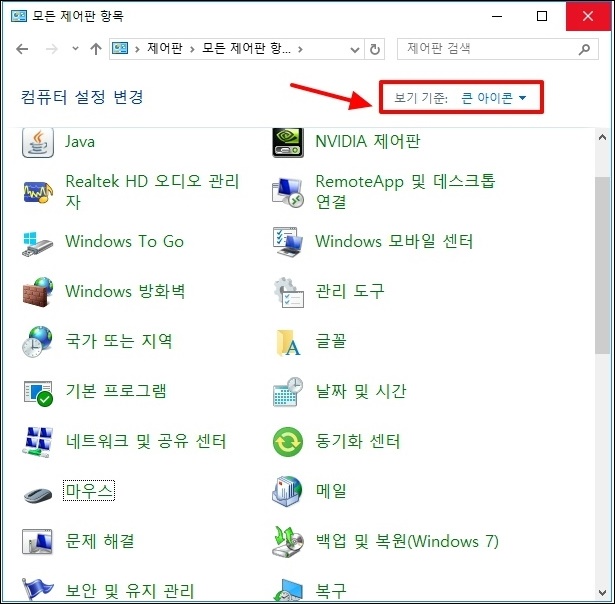
Task: Refresh the control panel view
Action: coord(375,49)
